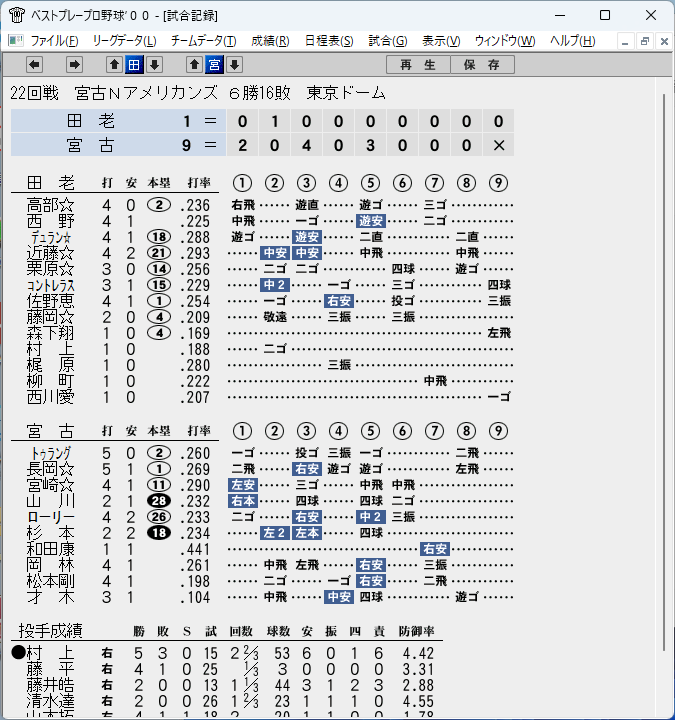This screenshot has width=675, height=720.
Task: Click 山川's highlighted 右本 home run result
Action: [243, 501]
